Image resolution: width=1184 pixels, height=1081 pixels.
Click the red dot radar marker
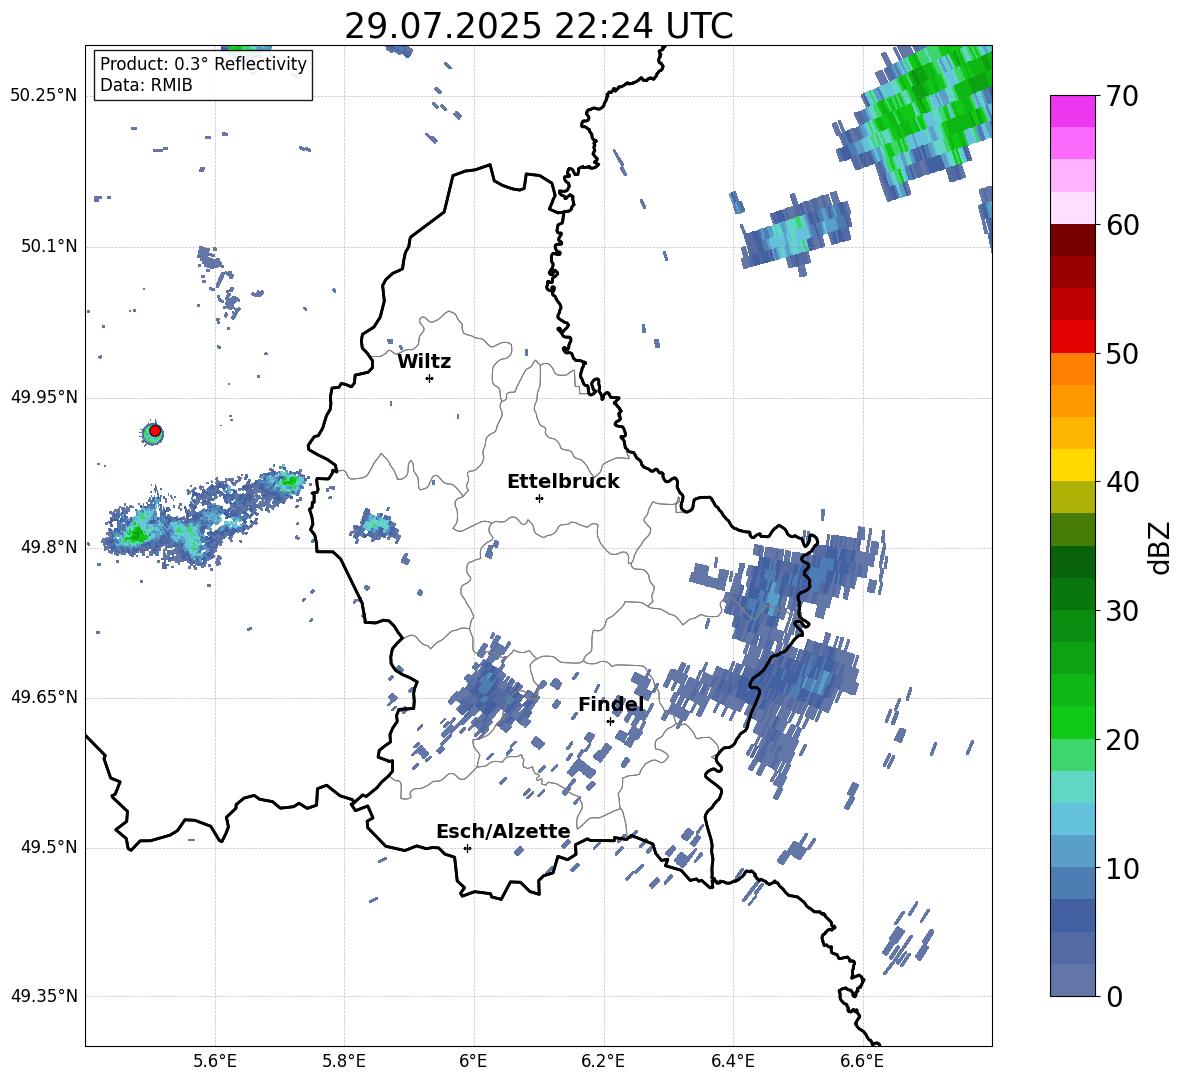click(x=155, y=431)
